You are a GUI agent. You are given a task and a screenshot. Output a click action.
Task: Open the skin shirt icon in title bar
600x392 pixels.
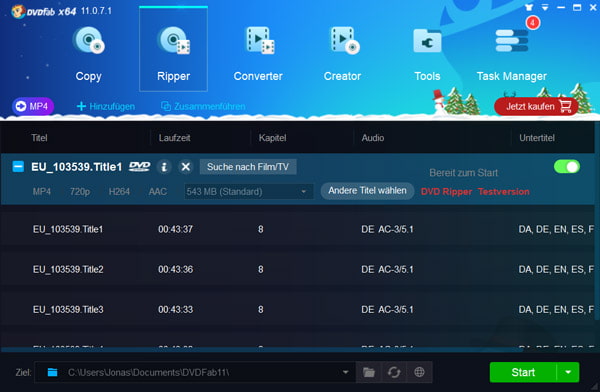530,7
